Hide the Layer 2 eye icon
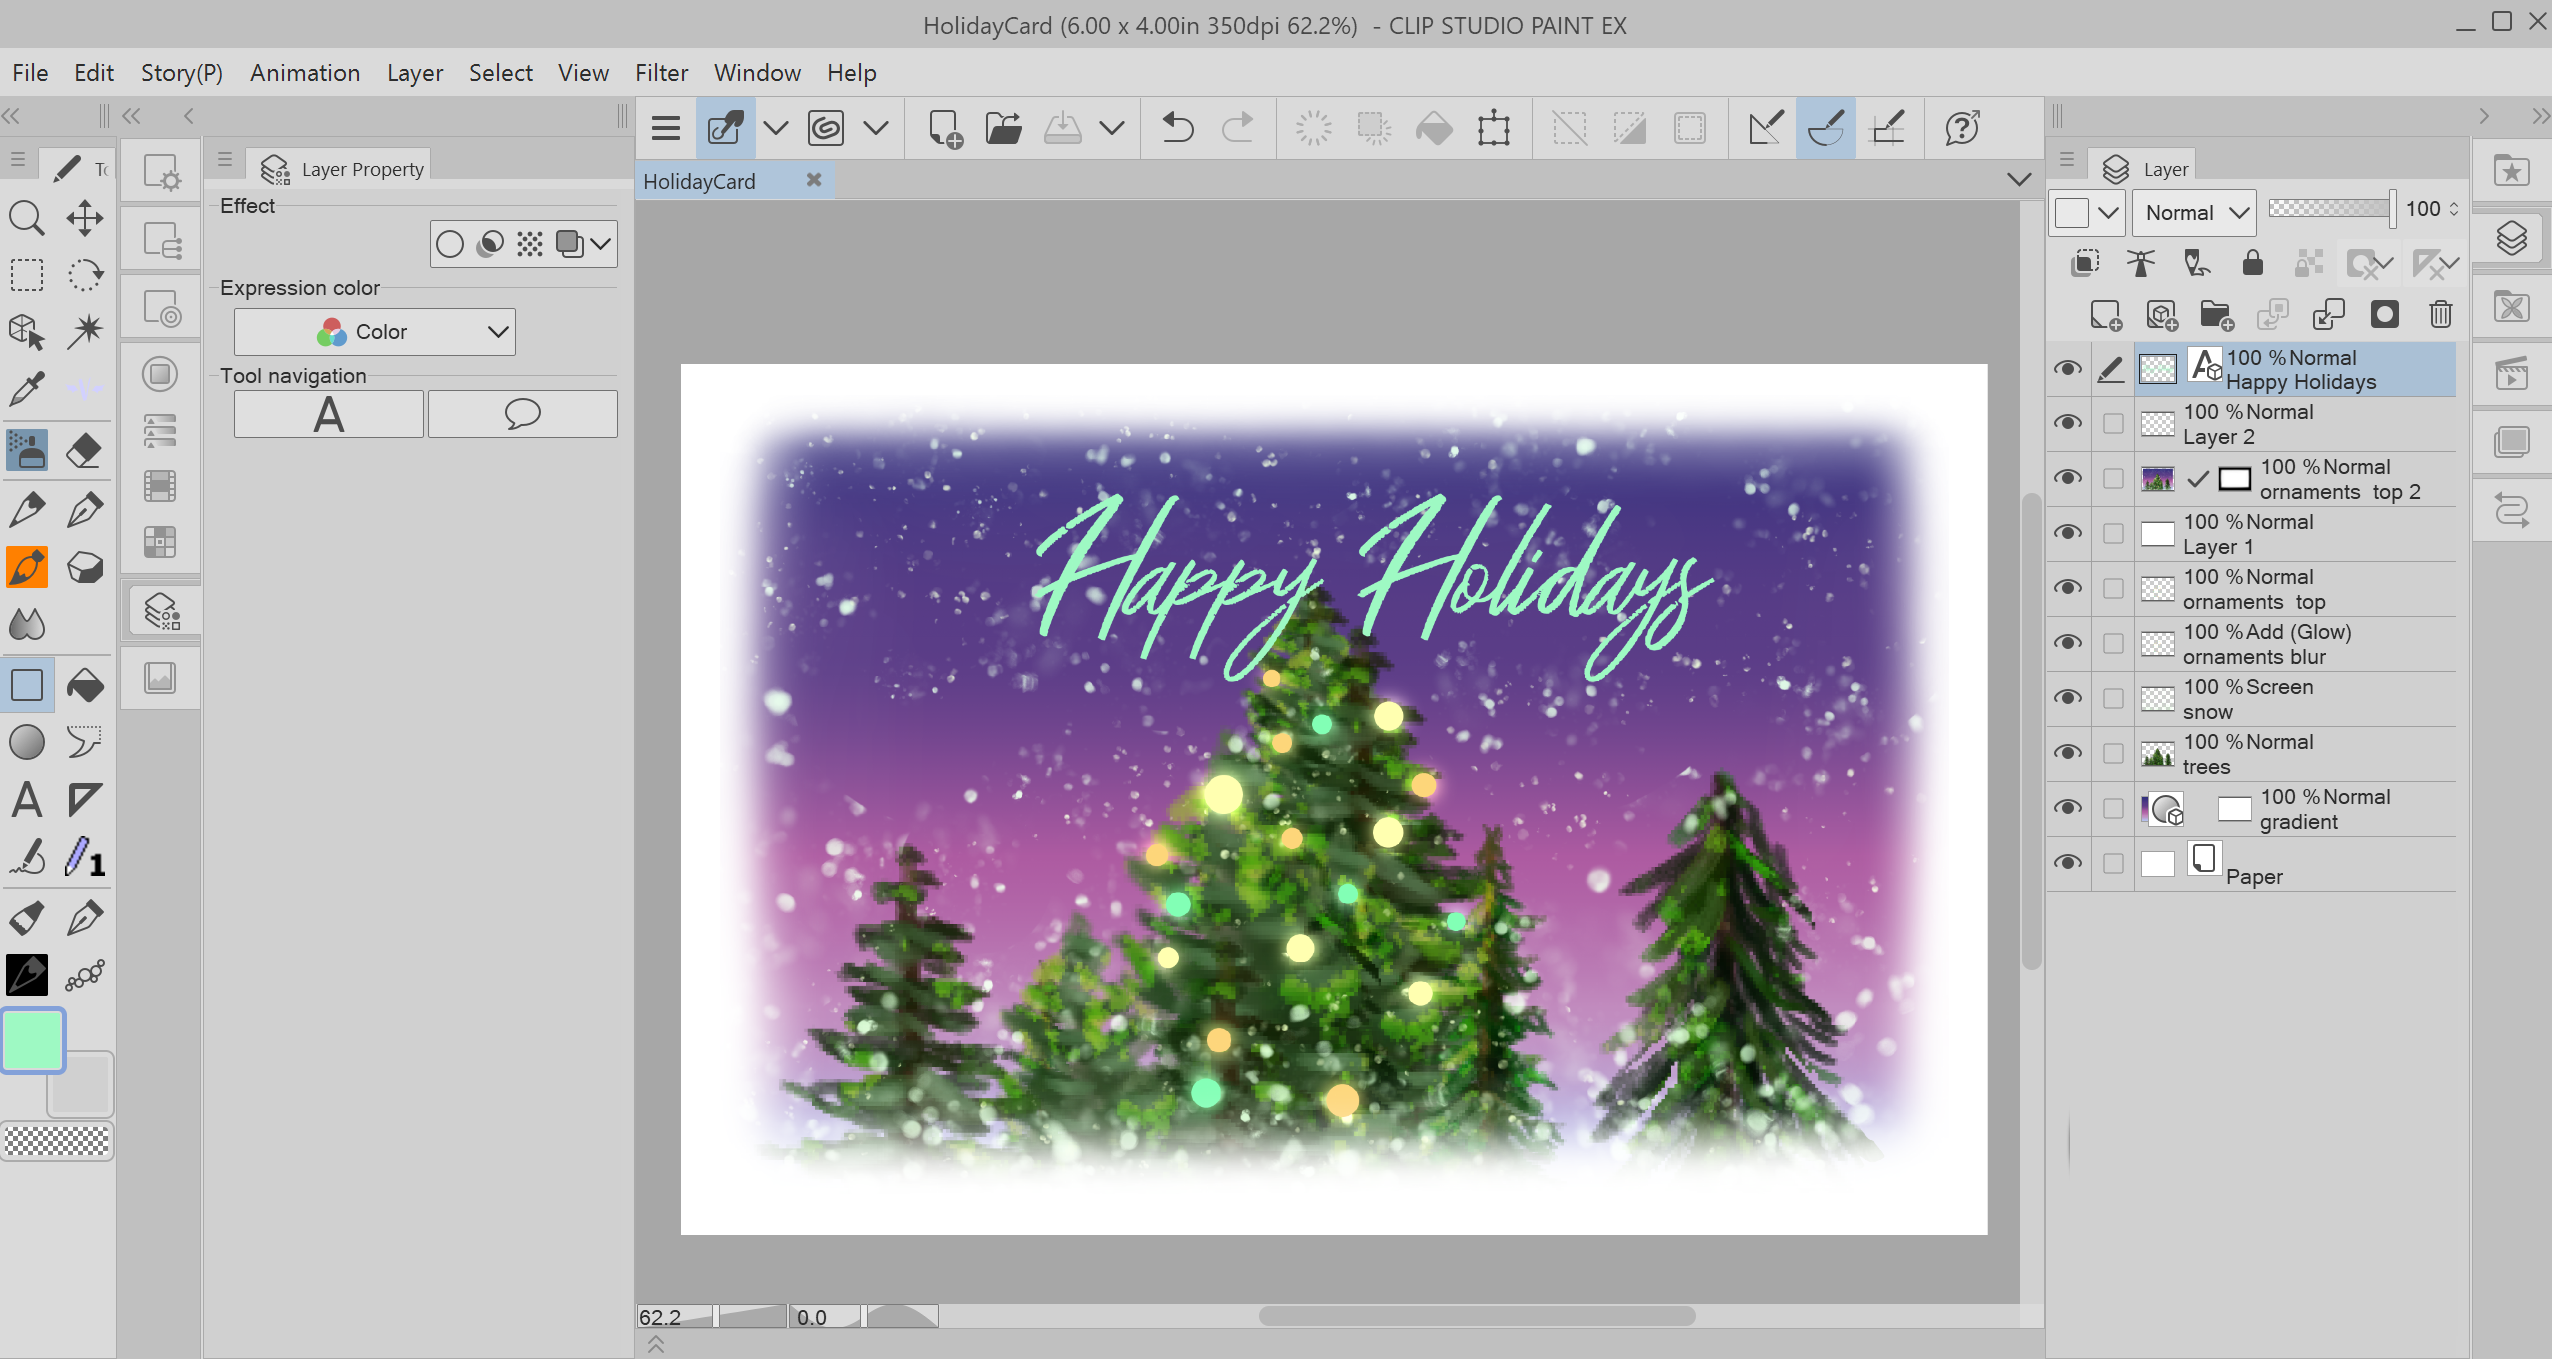 coord(2067,423)
